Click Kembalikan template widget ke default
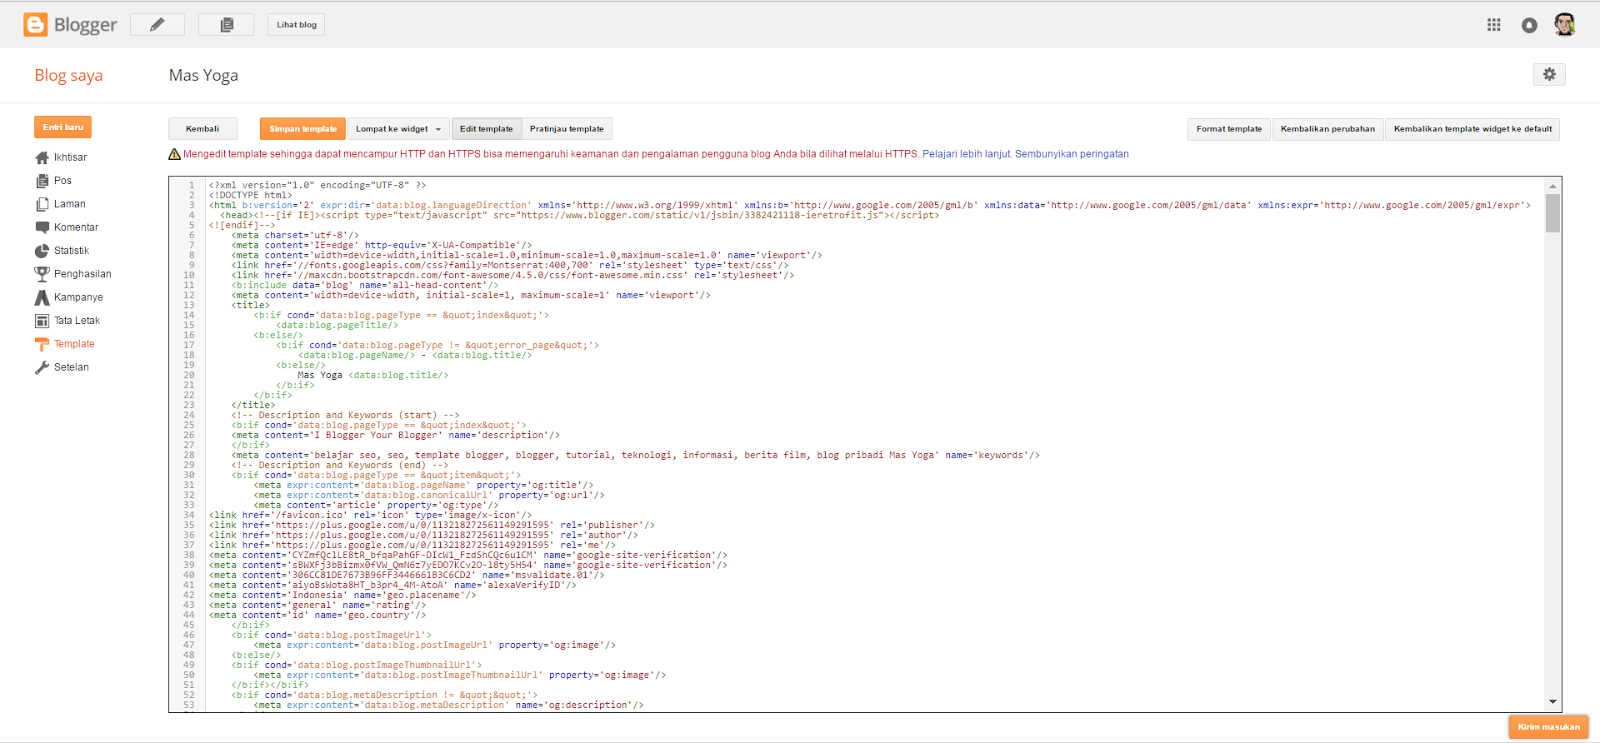Viewport: 1600px width, 743px height. pyautogui.click(x=1473, y=129)
